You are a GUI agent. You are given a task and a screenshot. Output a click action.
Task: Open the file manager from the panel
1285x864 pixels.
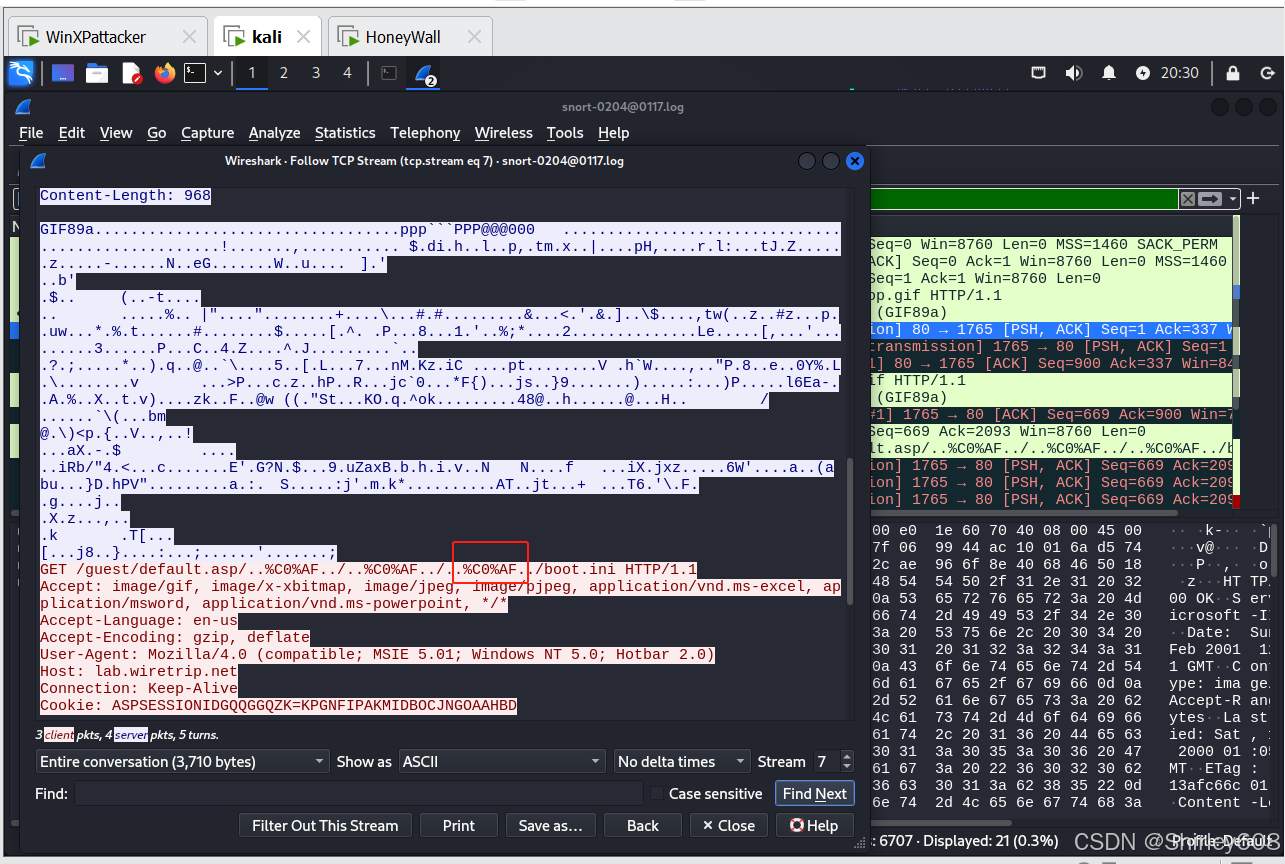[97, 73]
